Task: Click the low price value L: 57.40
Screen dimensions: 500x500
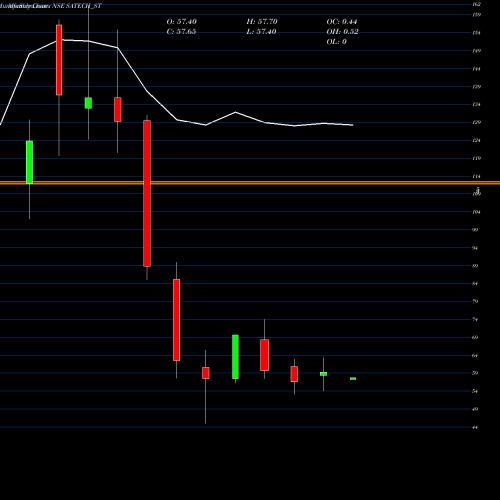Action: (261, 32)
